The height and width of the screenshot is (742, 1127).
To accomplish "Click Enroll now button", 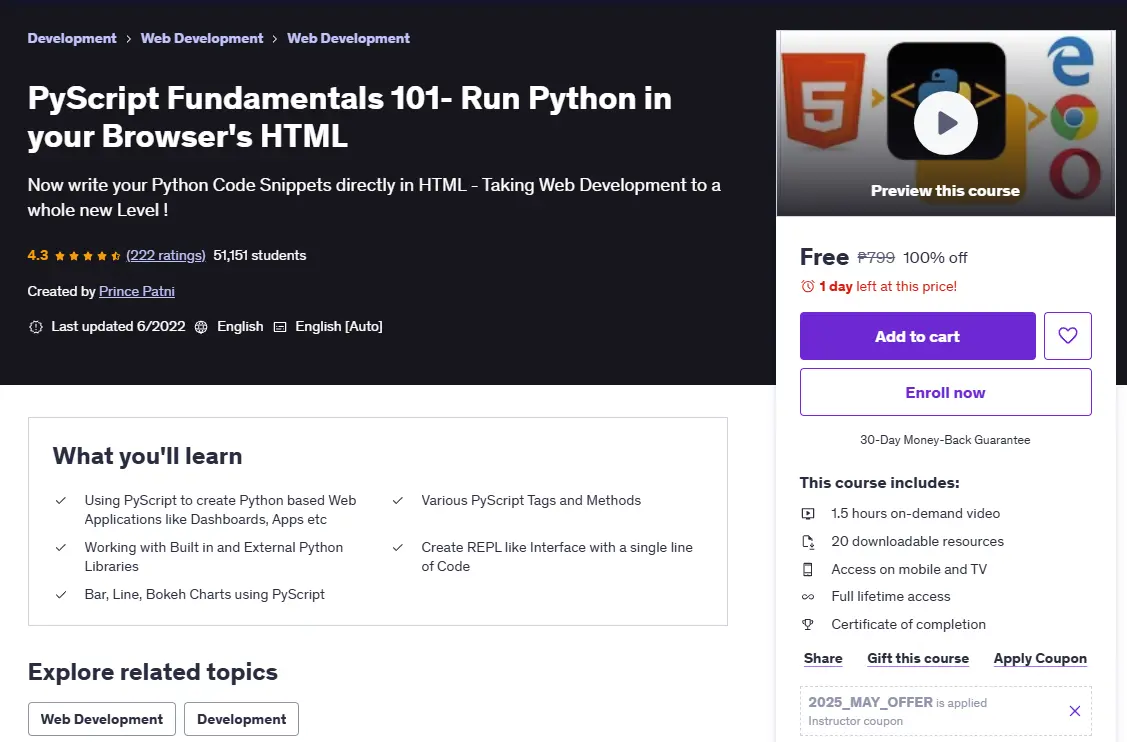I will (946, 392).
